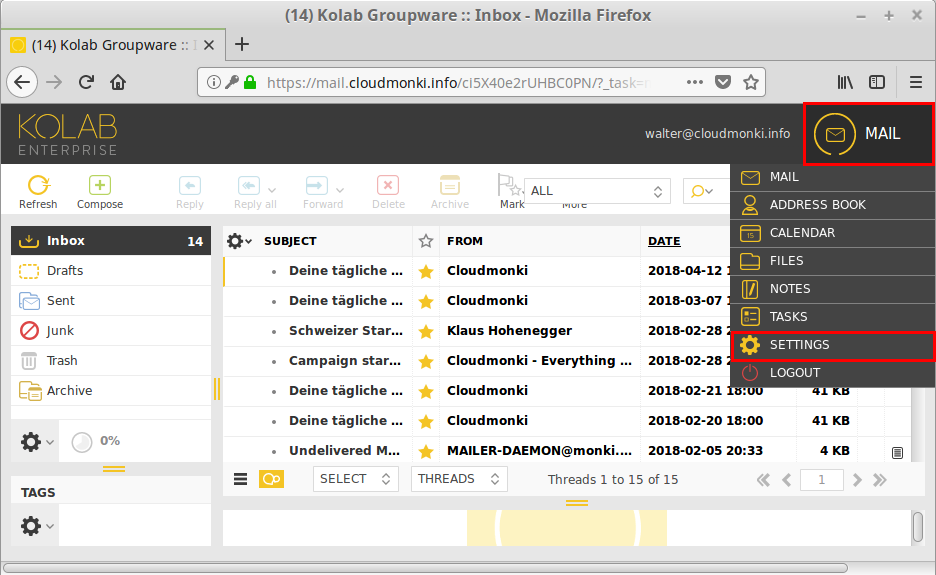Screen dimensions: 936x575
Task: Toggle star on Klaus Hohenegger message
Action: pyautogui.click(x=426, y=331)
